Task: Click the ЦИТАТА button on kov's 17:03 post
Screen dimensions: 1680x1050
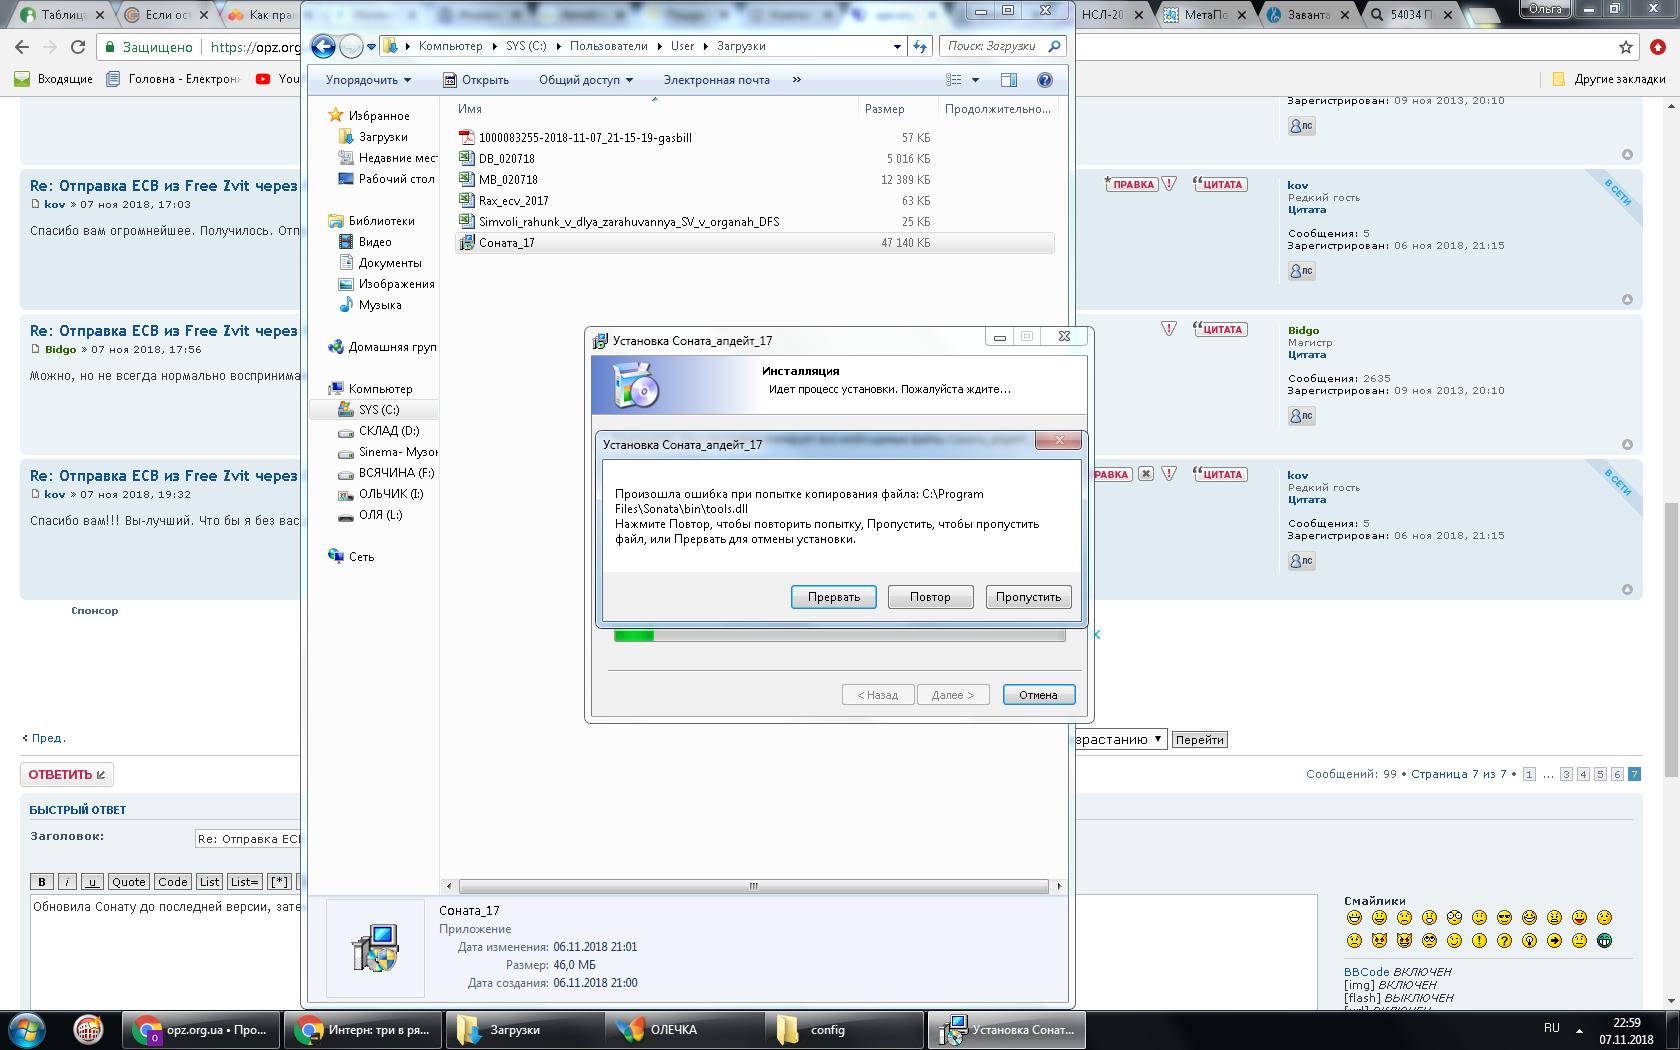Action: (1220, 184)
